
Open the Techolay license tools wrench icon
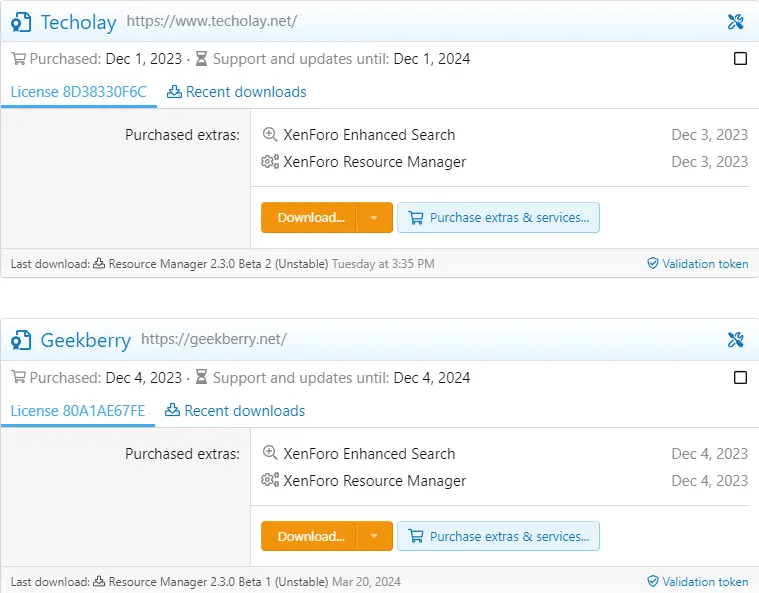(x=735, y=22)
